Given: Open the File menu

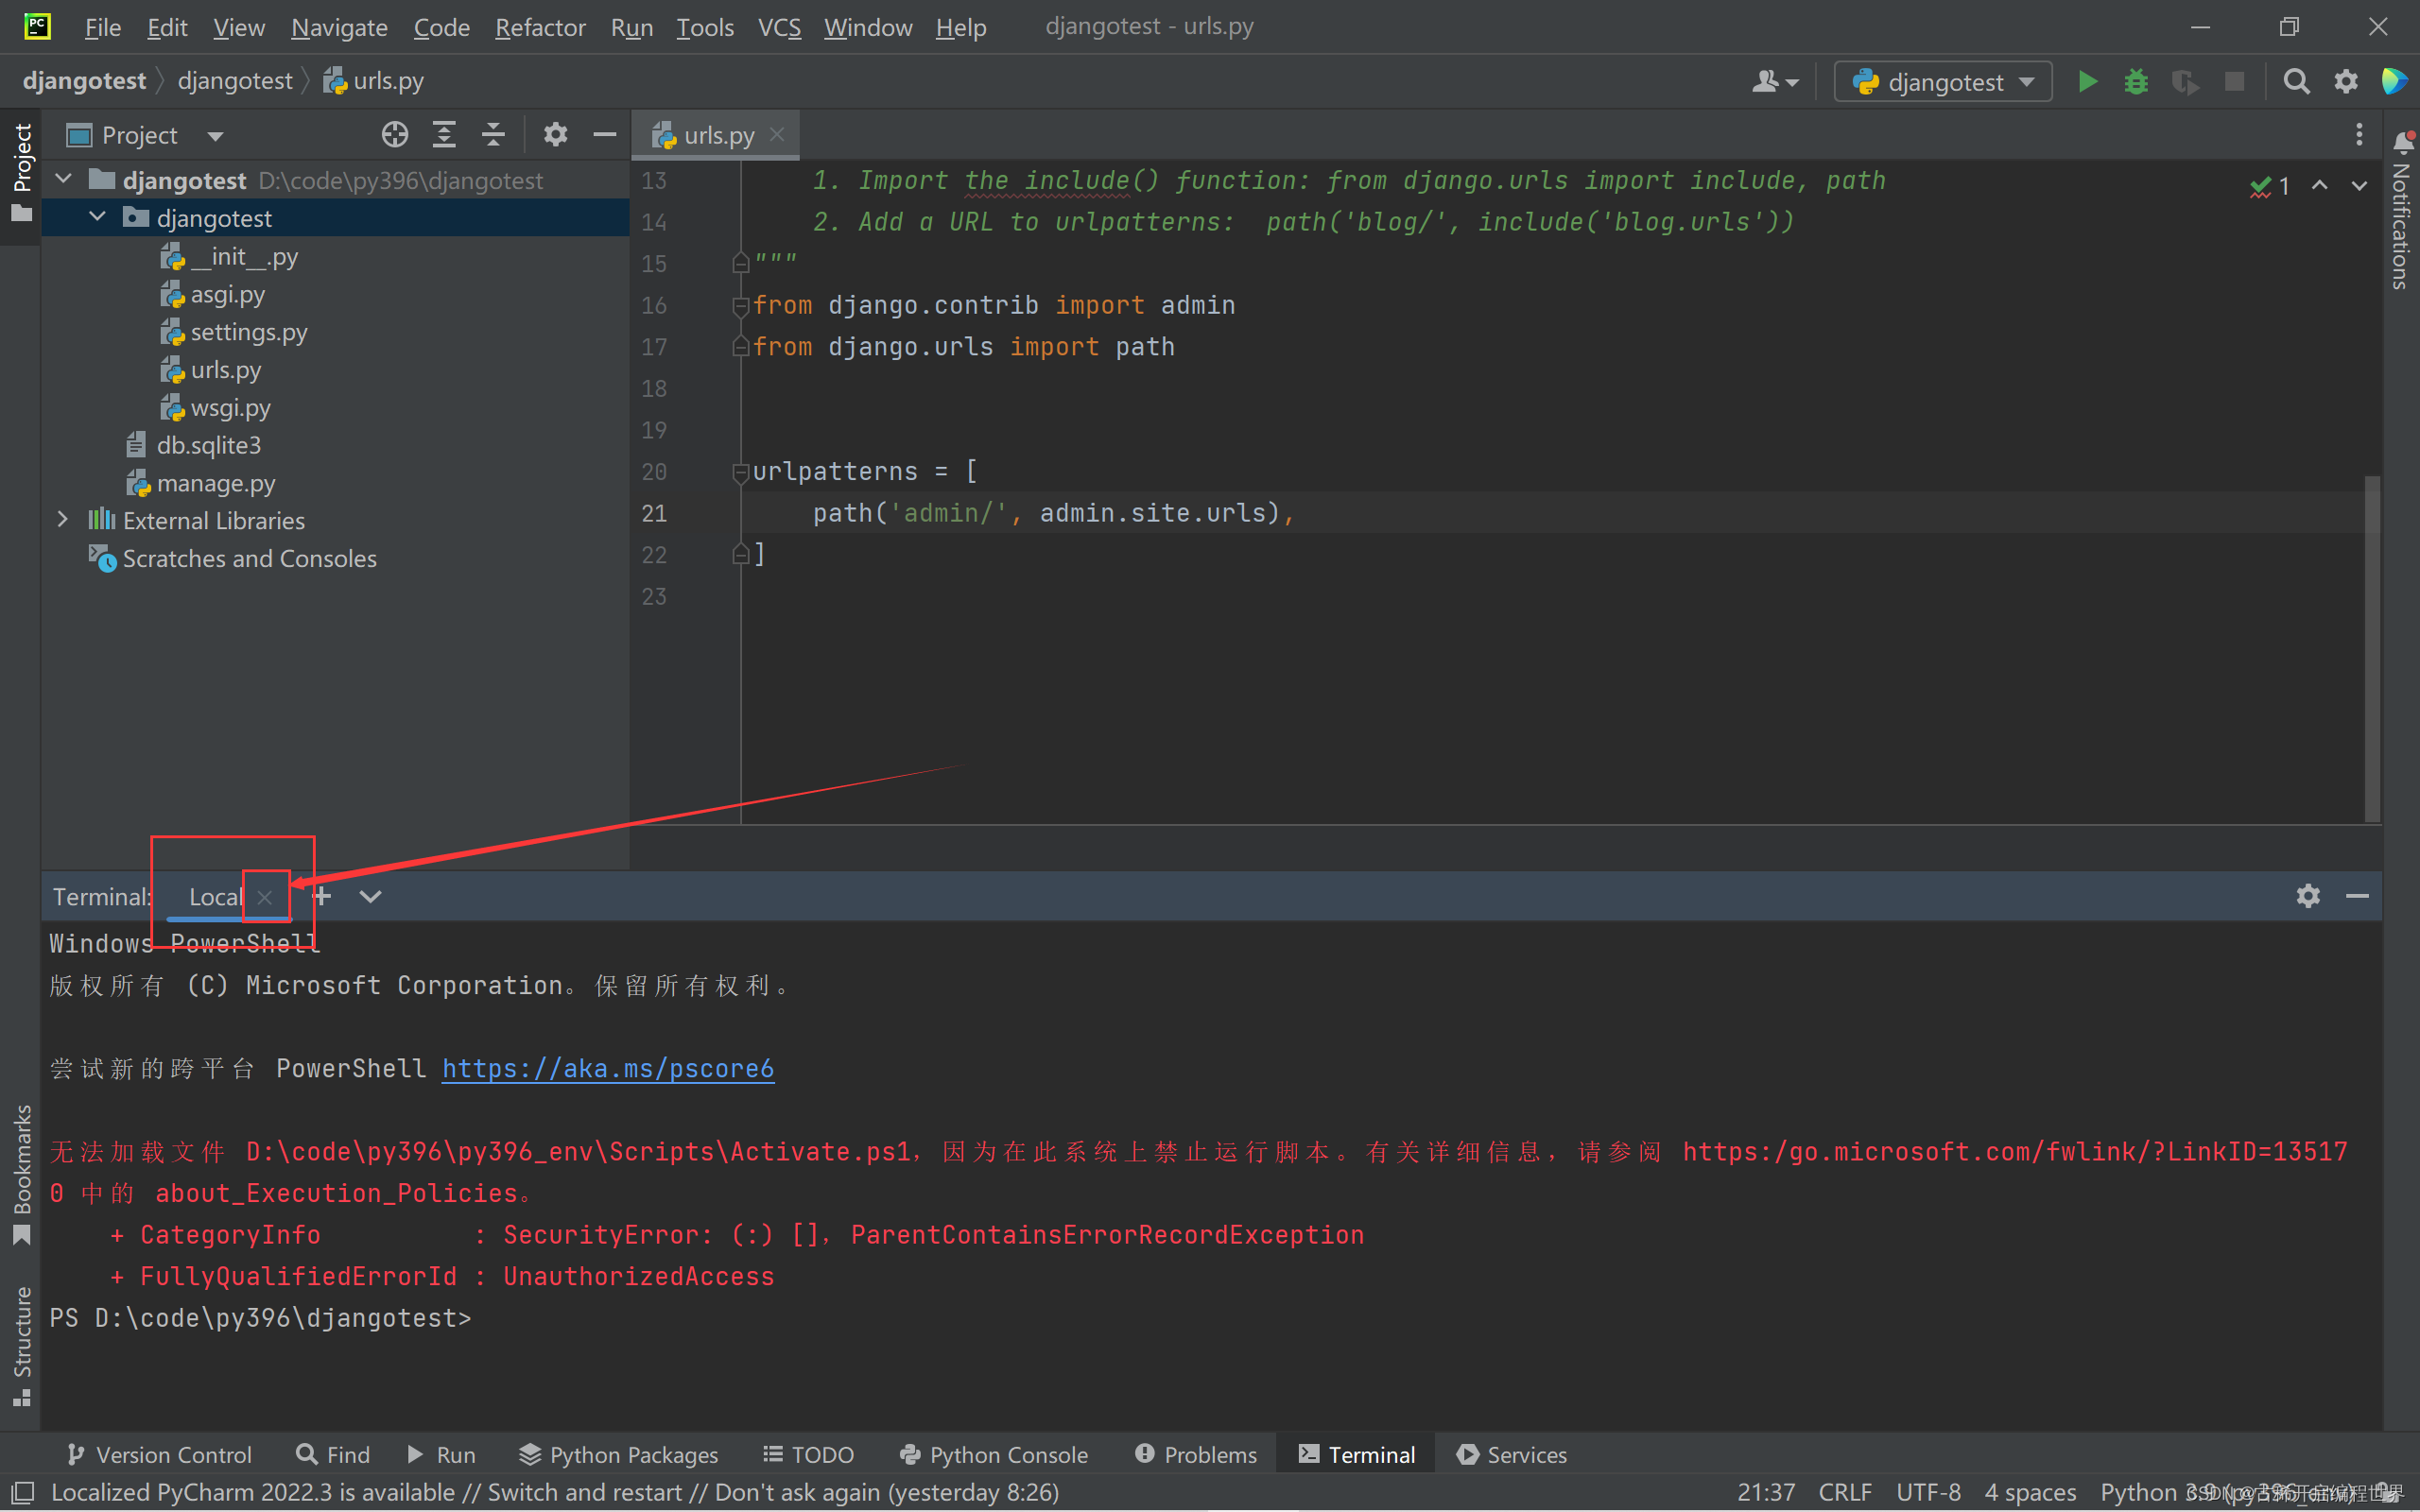Looking at the screenshot, I should point(102,27).
